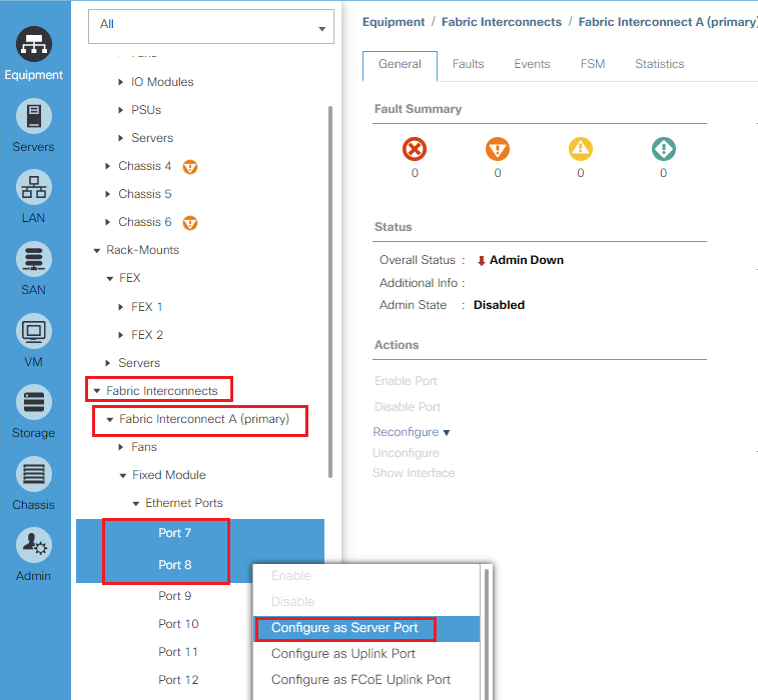Viewport: 758px width, 700px height.
Task: Open the Admin sidebar icon
Action: (34, 545)
